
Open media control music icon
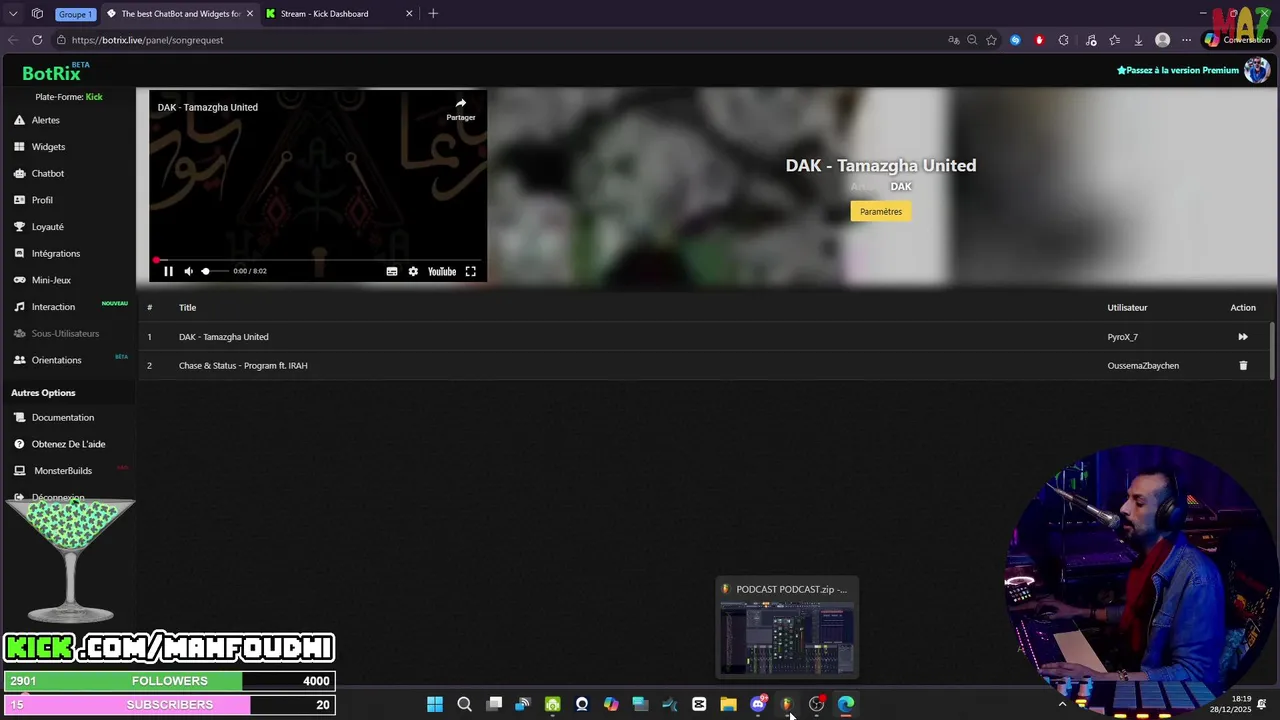(x=1090, y=40)
